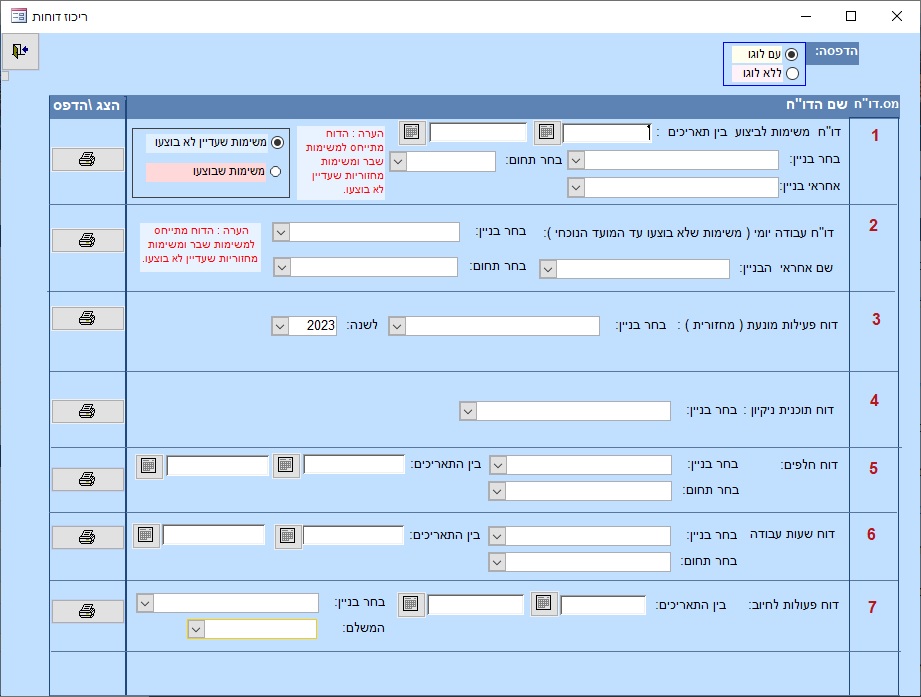Print report 6 work hours
921x697 pixels.
pos(88,537)
